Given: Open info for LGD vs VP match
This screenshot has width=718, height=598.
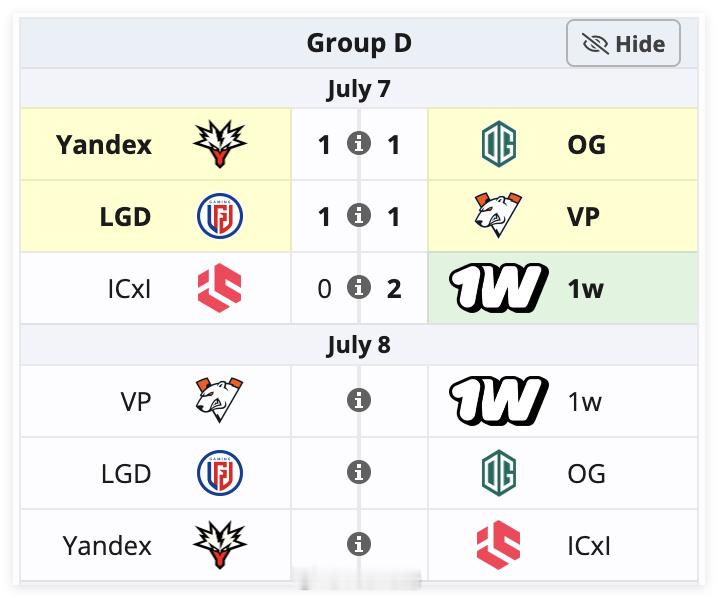Looking at the screenshot, I should click(359, 216).
